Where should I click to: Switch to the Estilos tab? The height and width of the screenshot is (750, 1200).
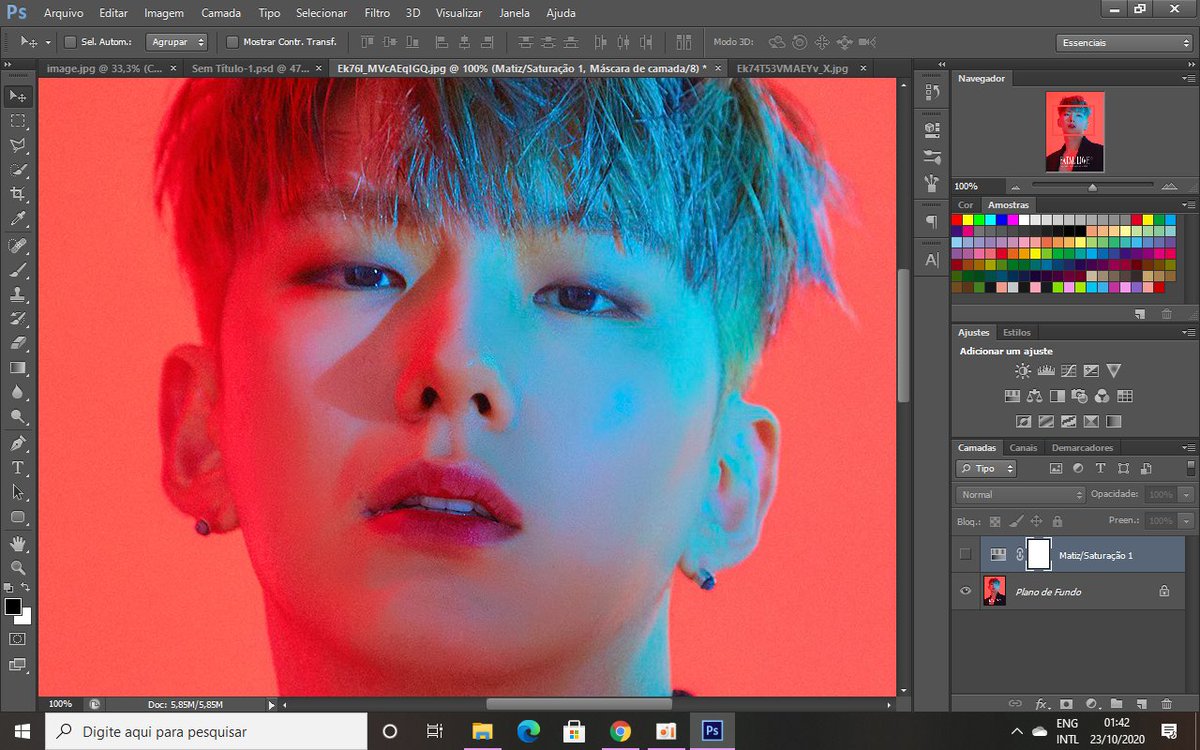click(1017, 332)
